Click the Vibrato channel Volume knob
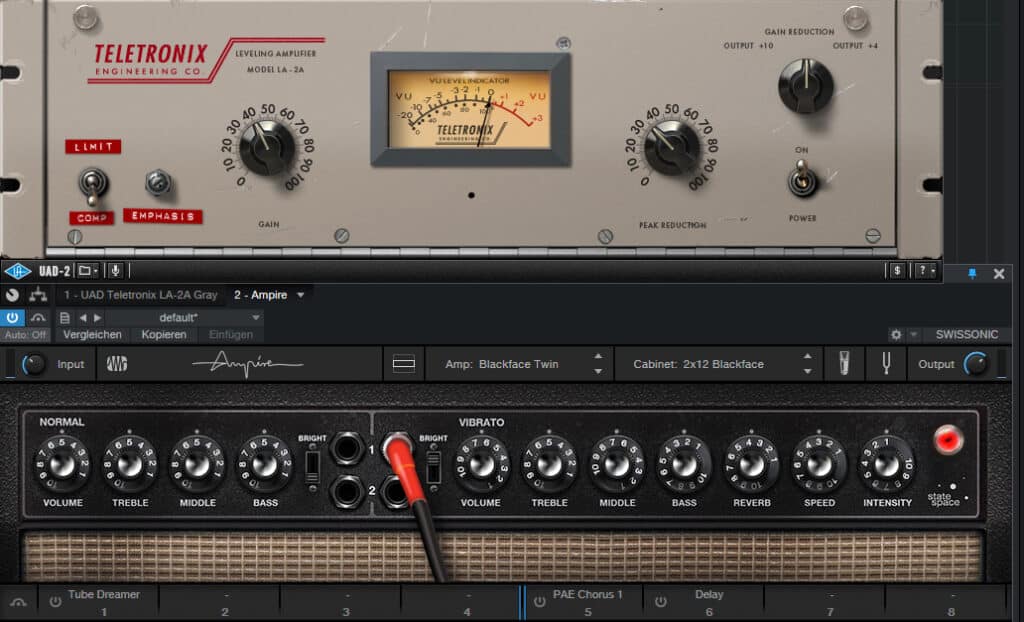Screen dimensions: 1024x622 (x=481, y=465)
